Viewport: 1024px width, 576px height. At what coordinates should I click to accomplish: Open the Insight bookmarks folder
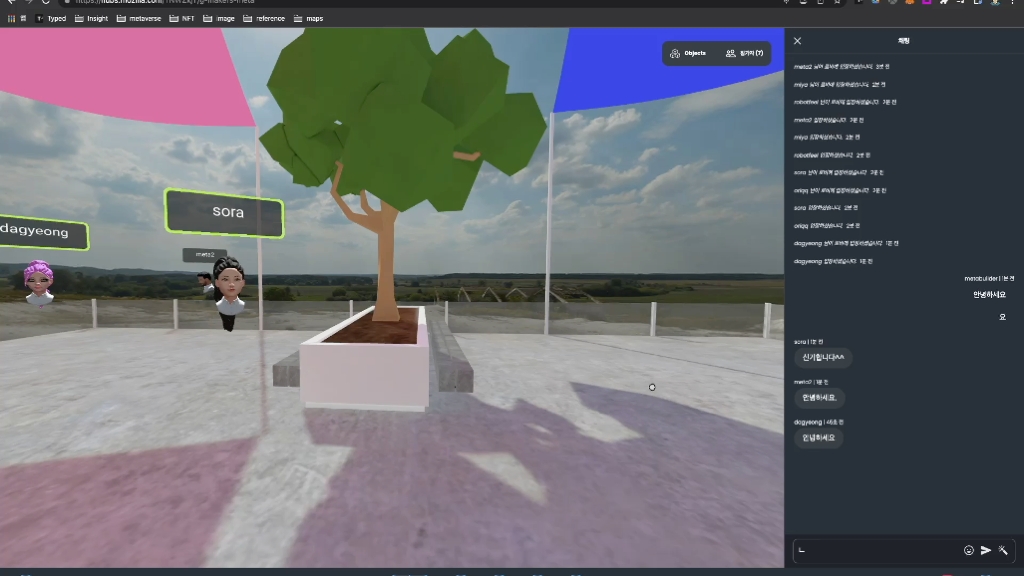[x=91, y=18]
